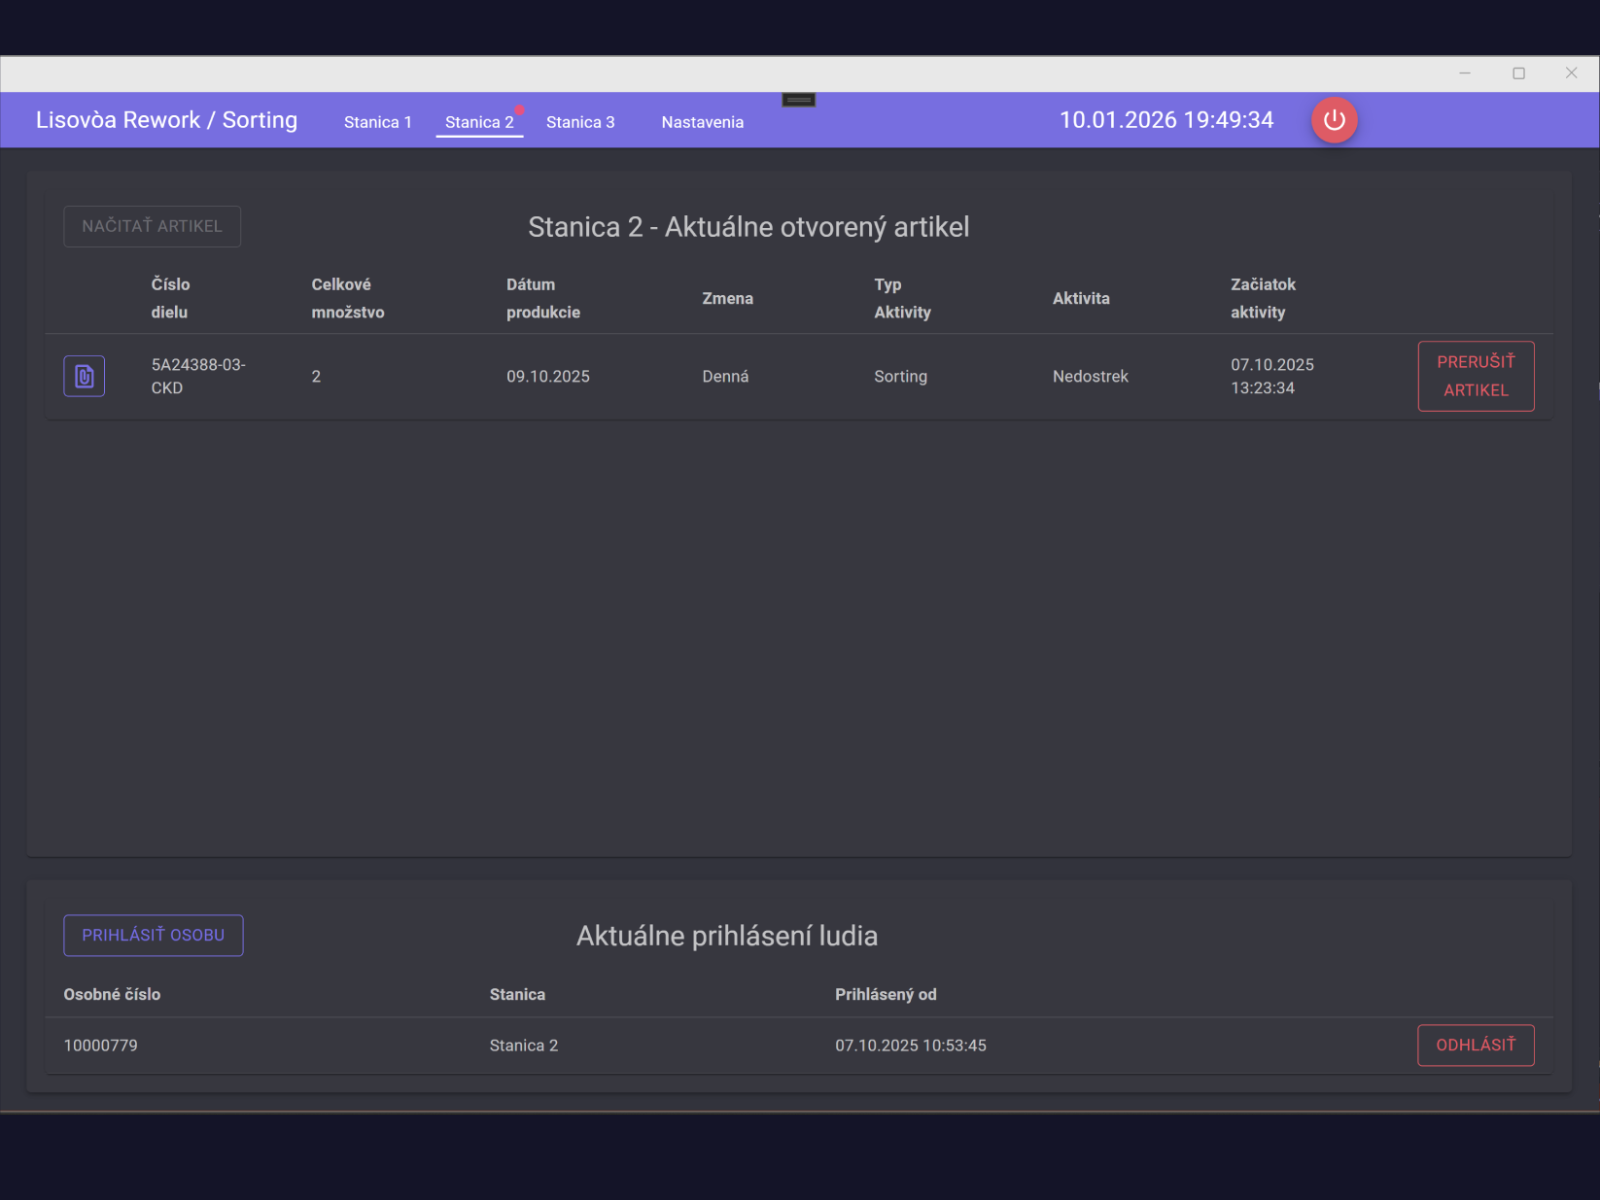Click the NAČÍTAŤ ARTIKEL button

152,226
